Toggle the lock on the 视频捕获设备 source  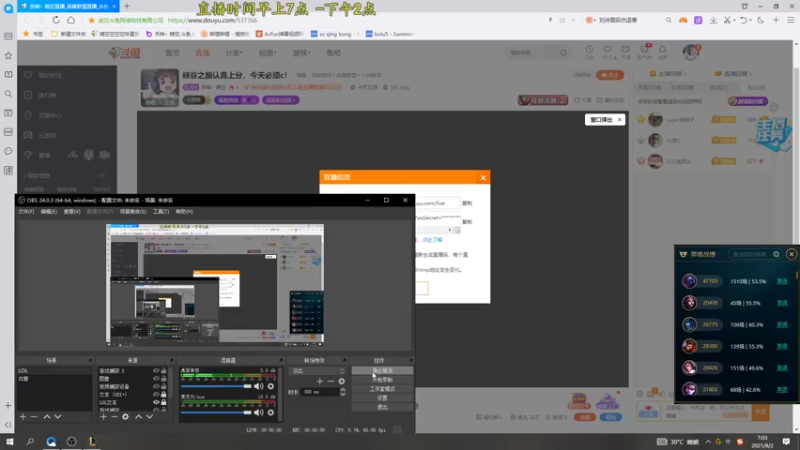(x=164, y=386)
